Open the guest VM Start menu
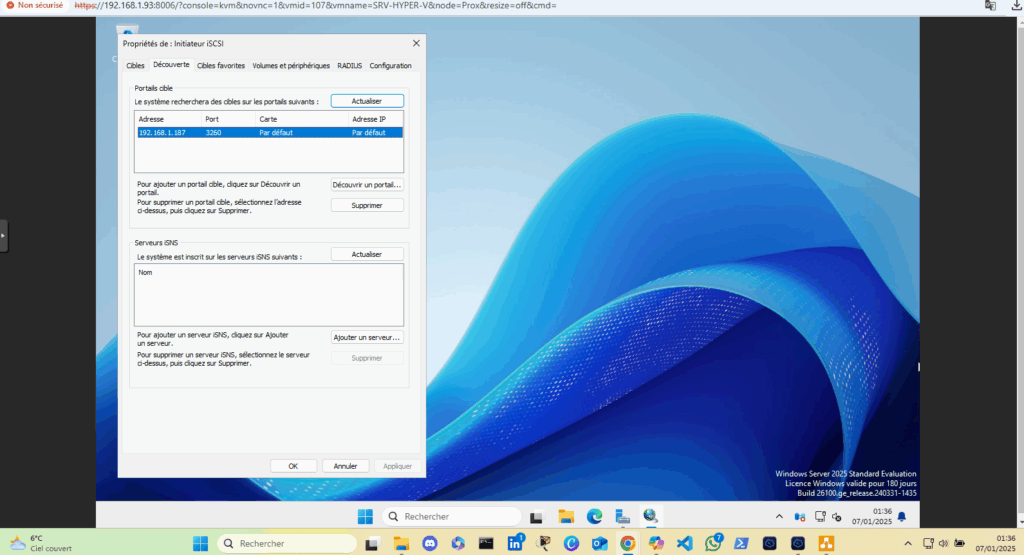 (x=365, y=516)
